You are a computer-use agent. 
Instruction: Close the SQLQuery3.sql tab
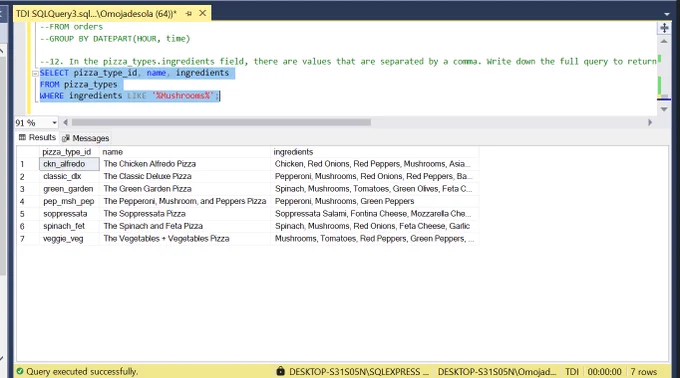coord(203,13)
